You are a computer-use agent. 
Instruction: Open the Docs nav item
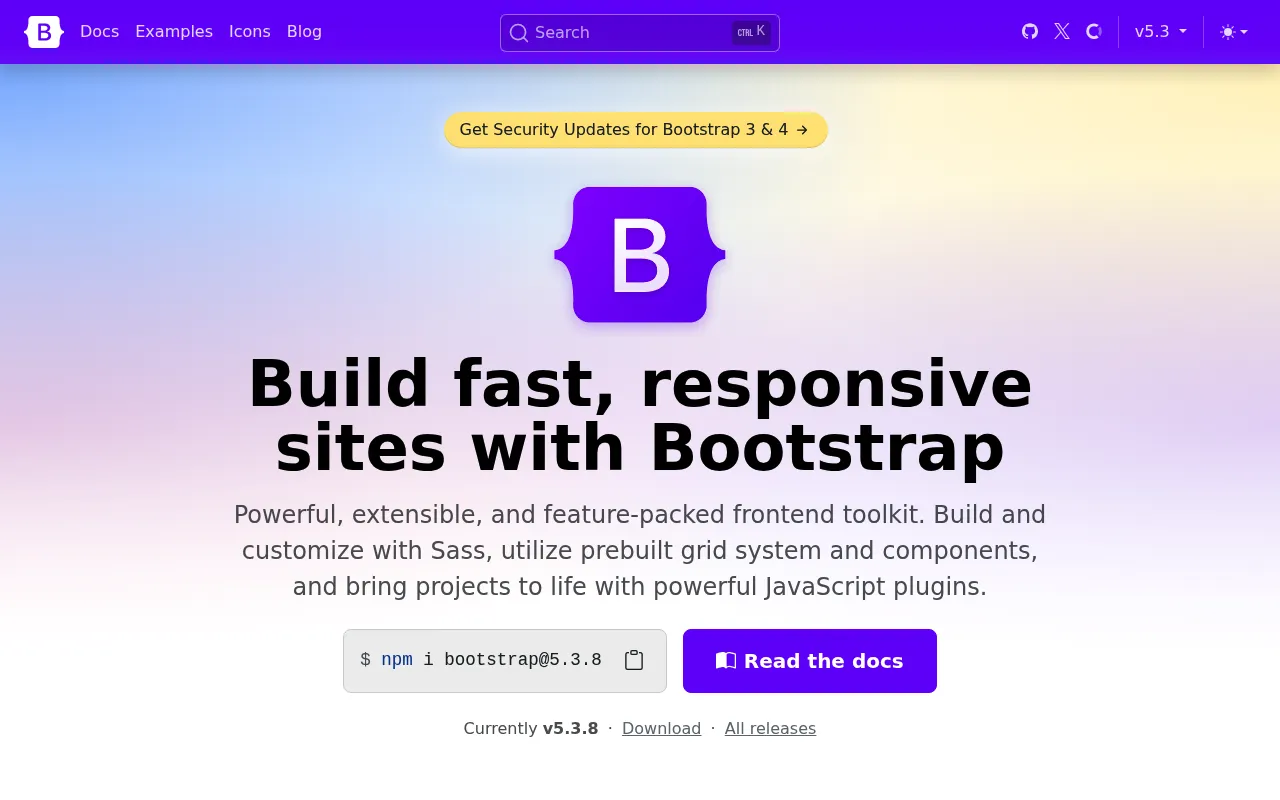point(99,32)
